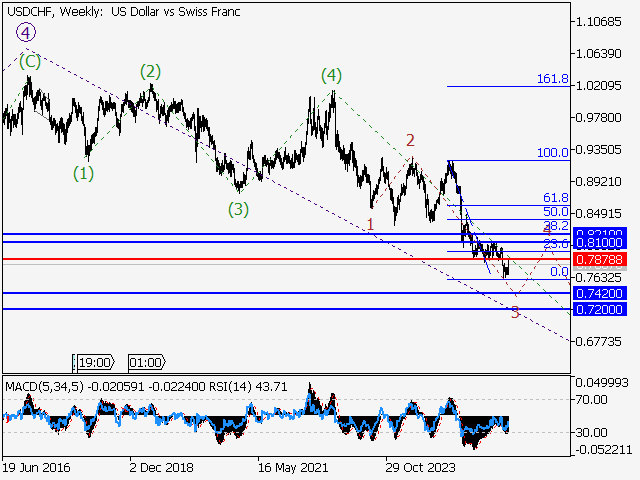Click the red 0.78788 price tag
The height and width of the screenshot is (480, 640).
tap(599, 259)
